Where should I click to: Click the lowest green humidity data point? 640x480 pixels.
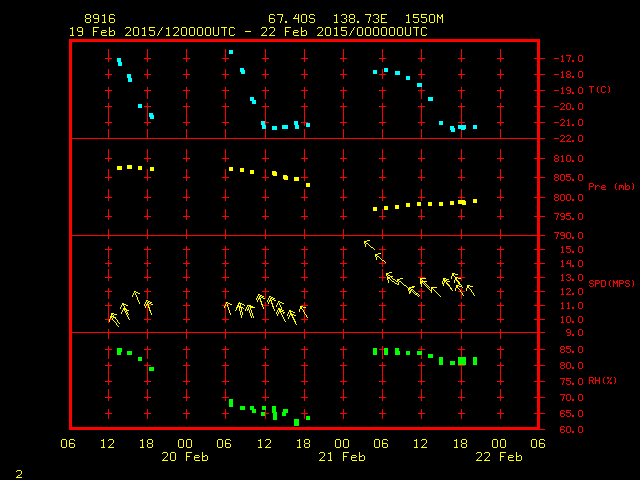tap(296, 422)
